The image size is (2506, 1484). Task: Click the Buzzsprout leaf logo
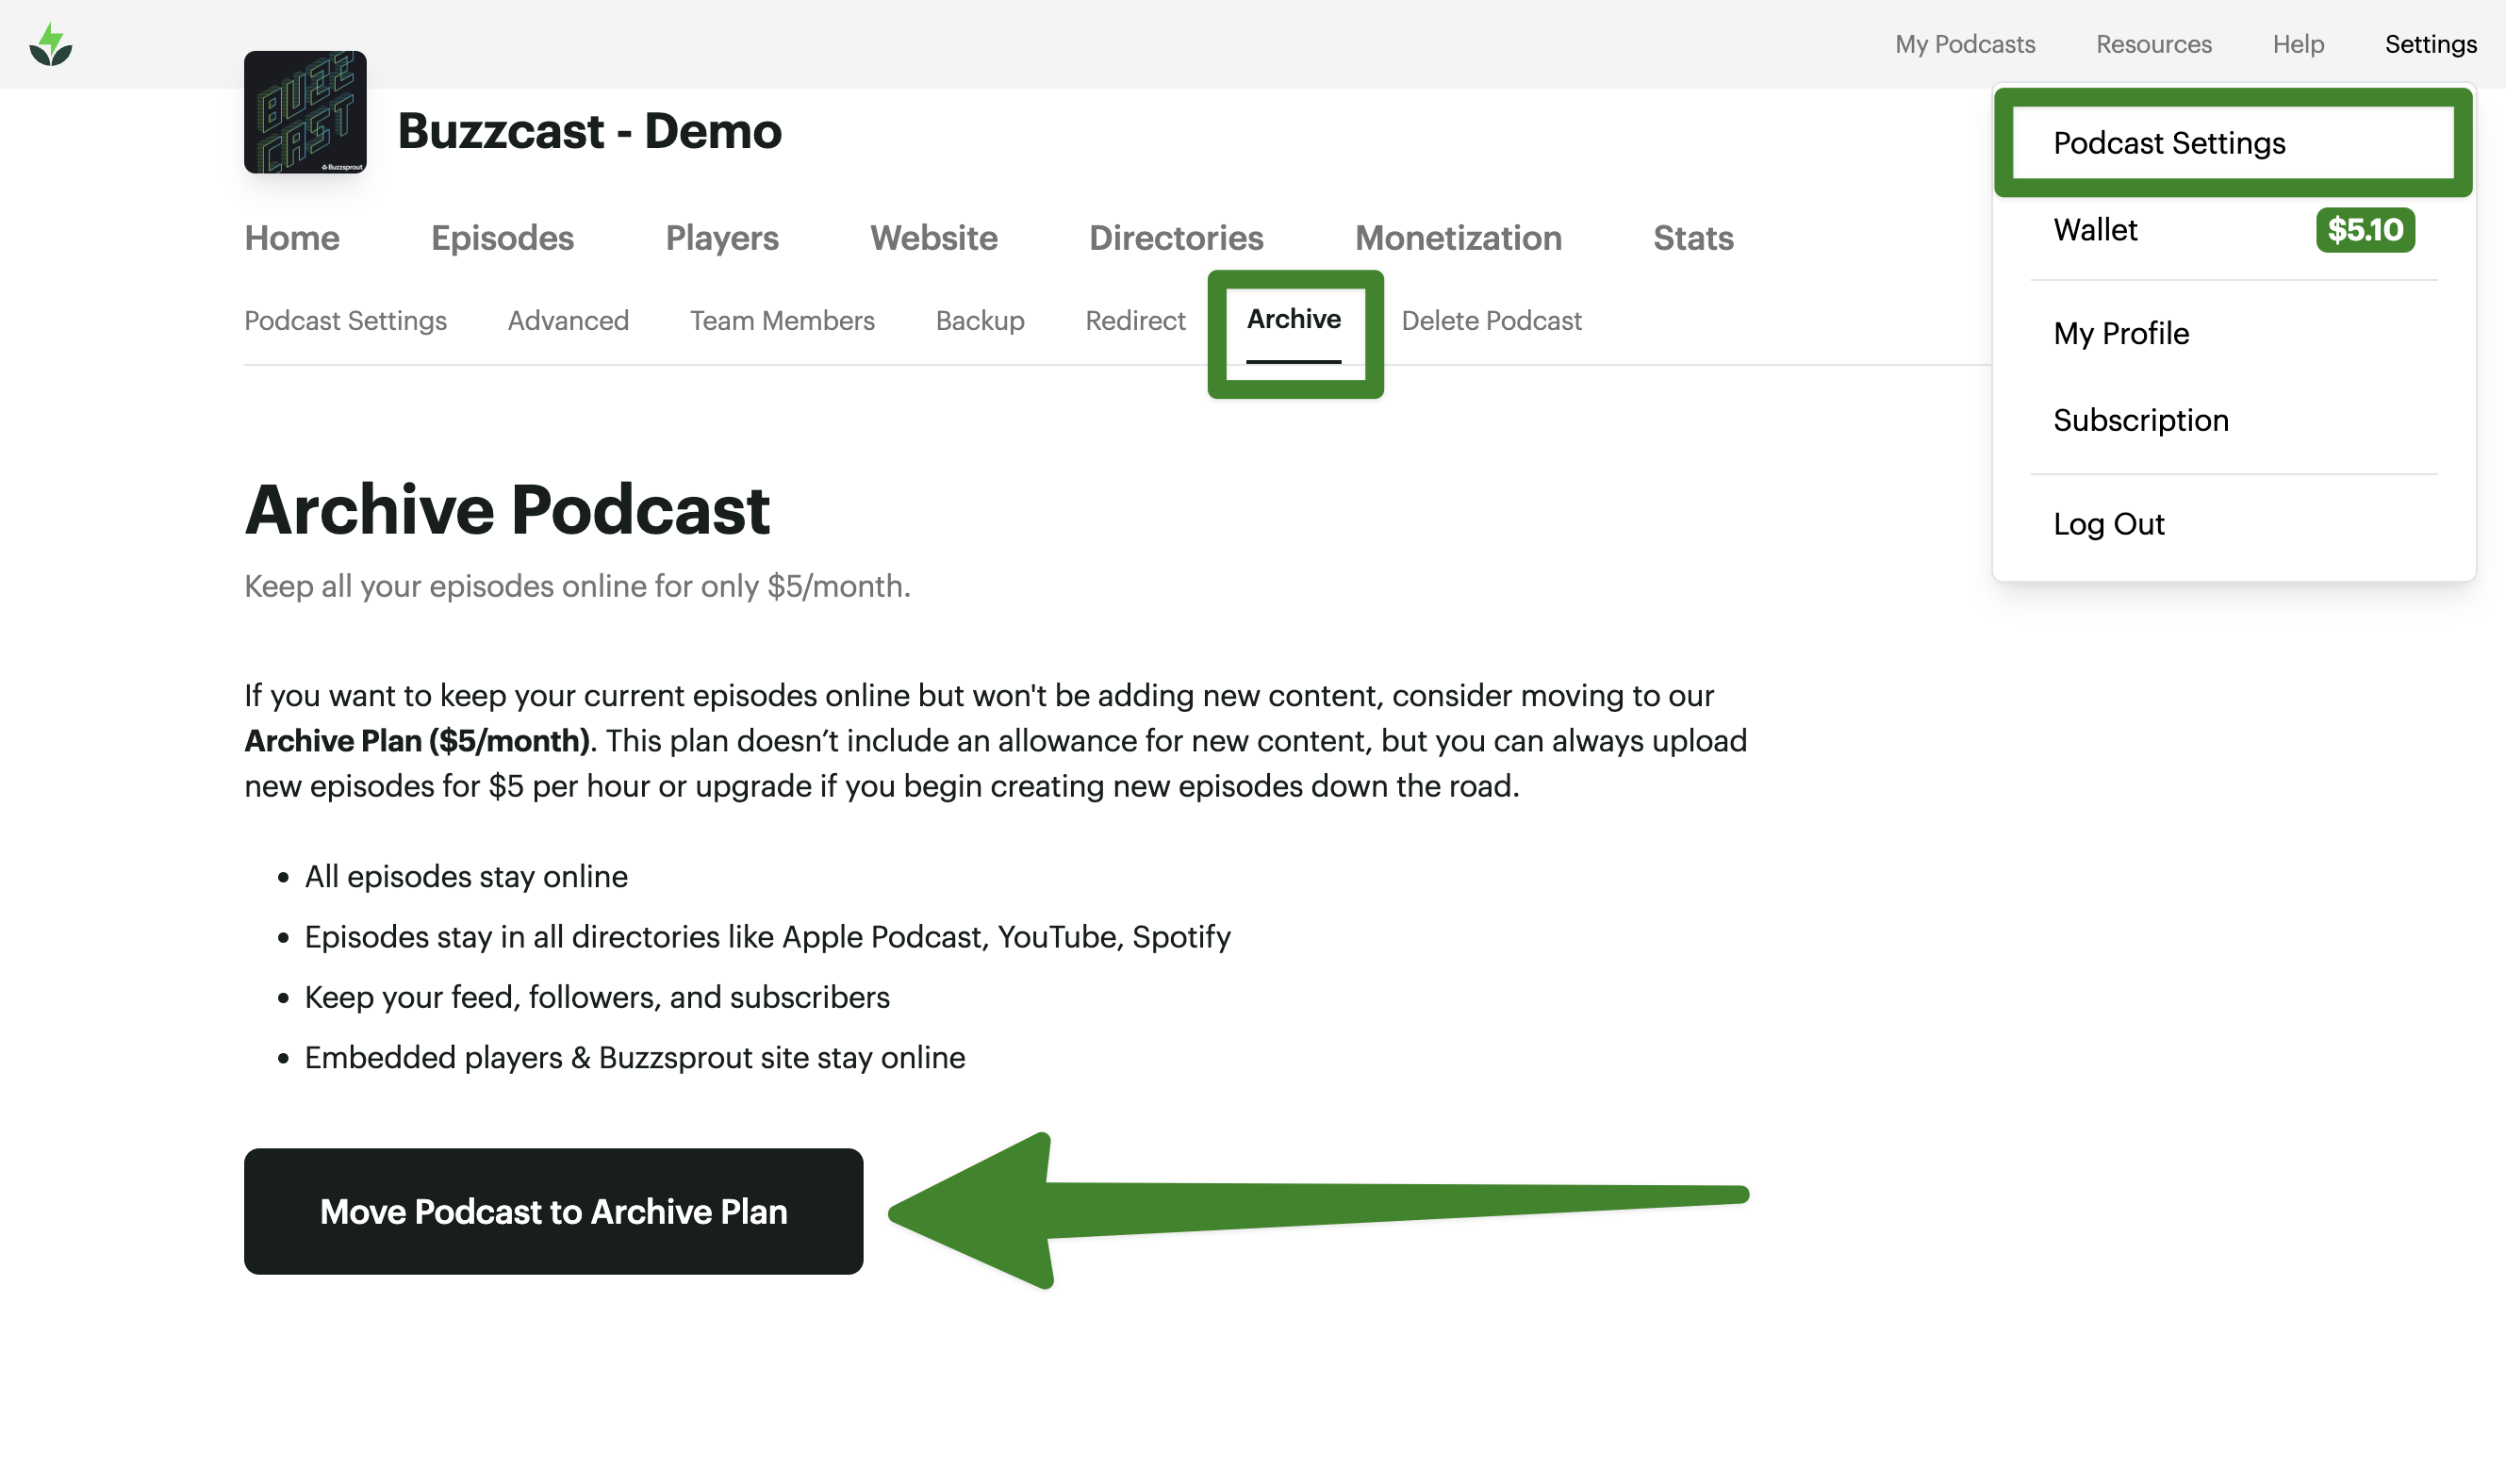pos(50,45)
